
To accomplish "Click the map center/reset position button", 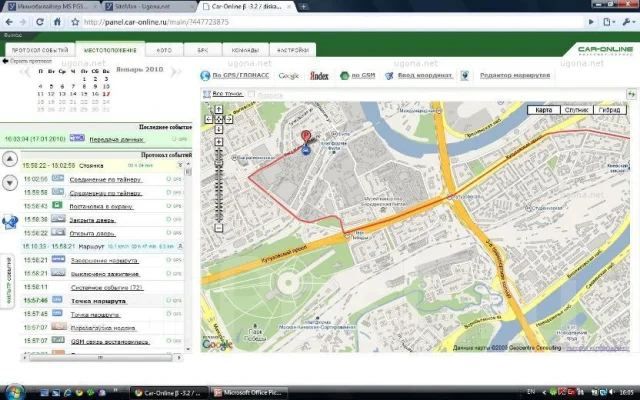I will click(x=219, y=119).
